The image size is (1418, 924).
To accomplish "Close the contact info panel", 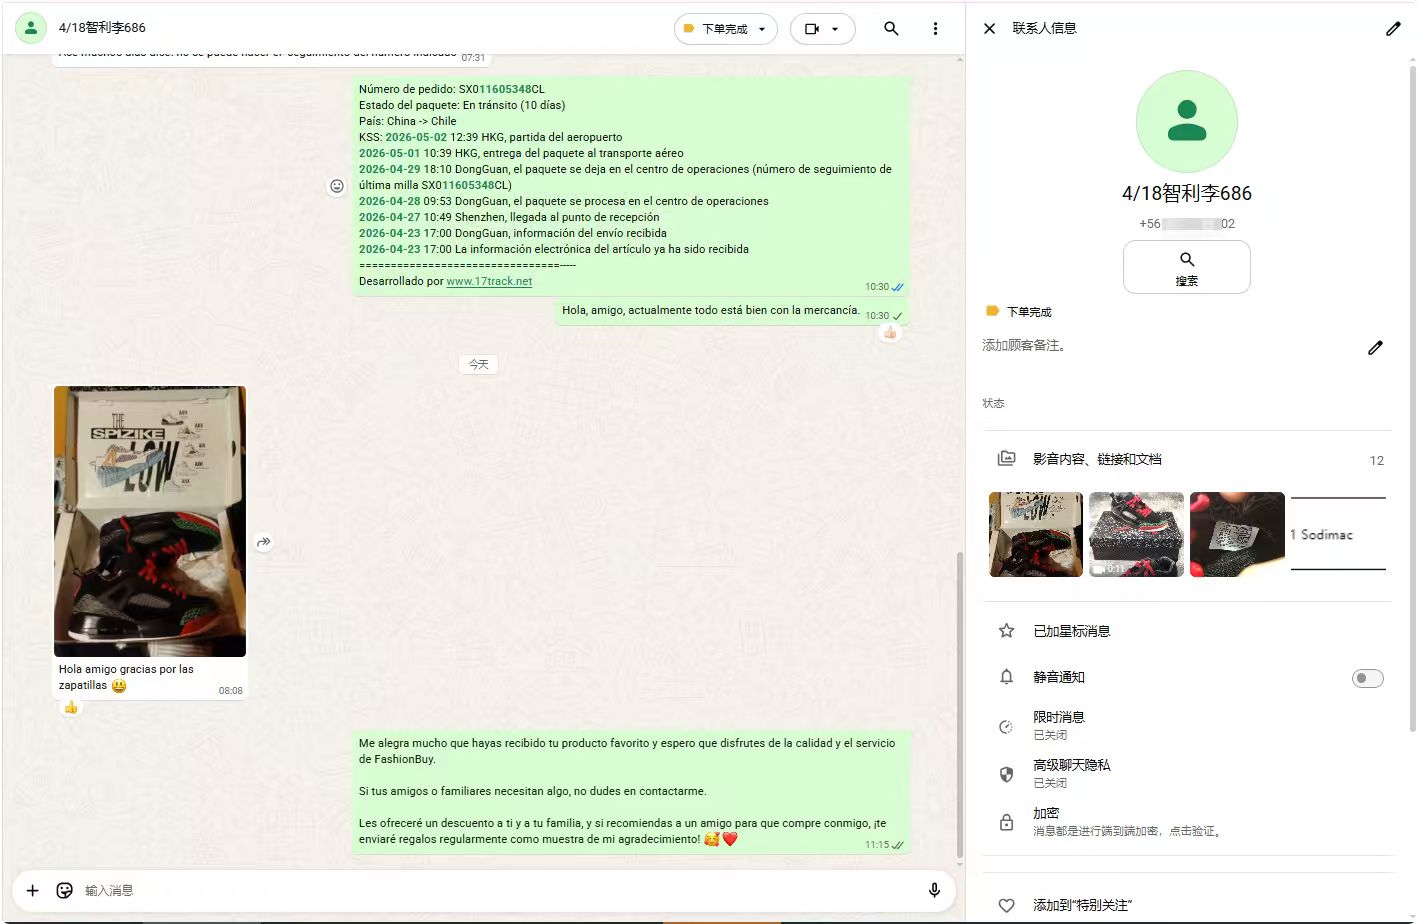I will [x=989, y=28].
